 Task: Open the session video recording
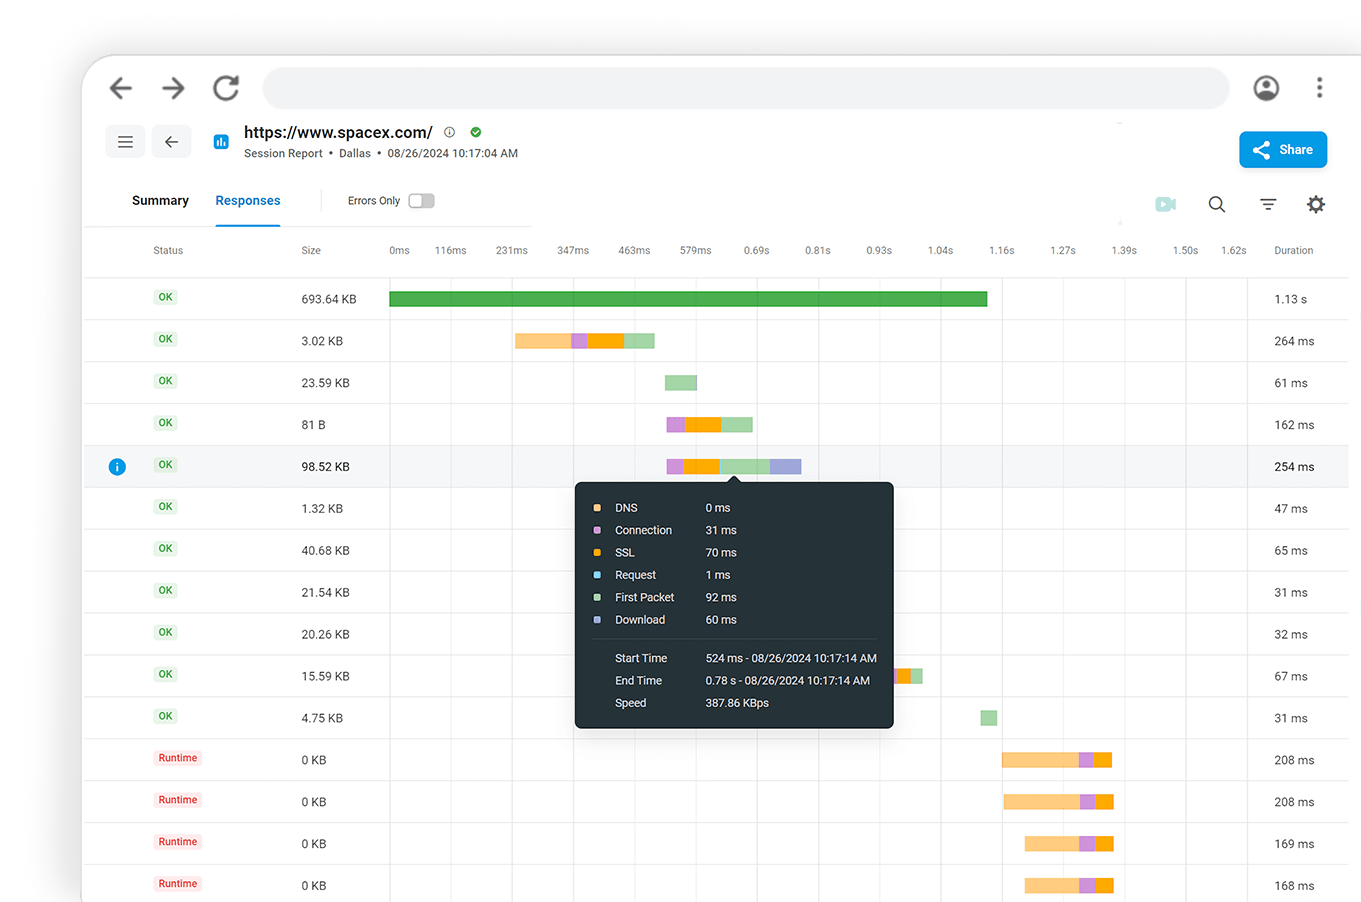point(1164,204)
